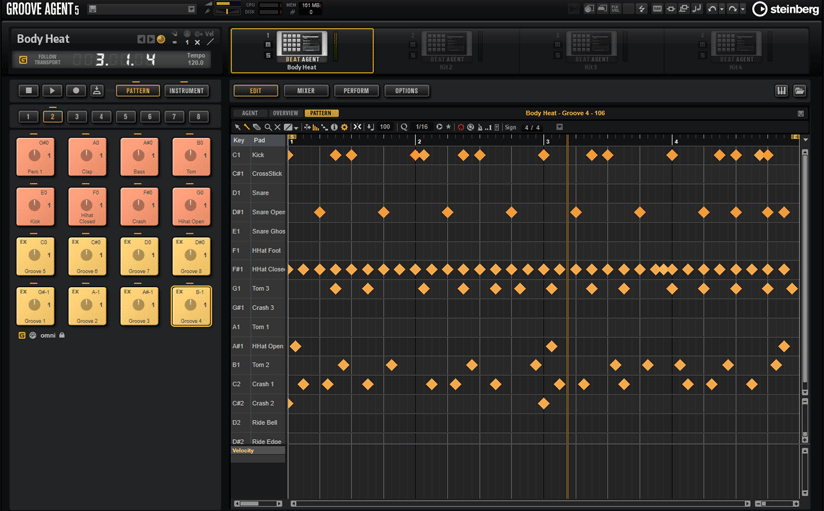Click the lock icon beside omni
This screenshot has width=824, height=511.
62,335
